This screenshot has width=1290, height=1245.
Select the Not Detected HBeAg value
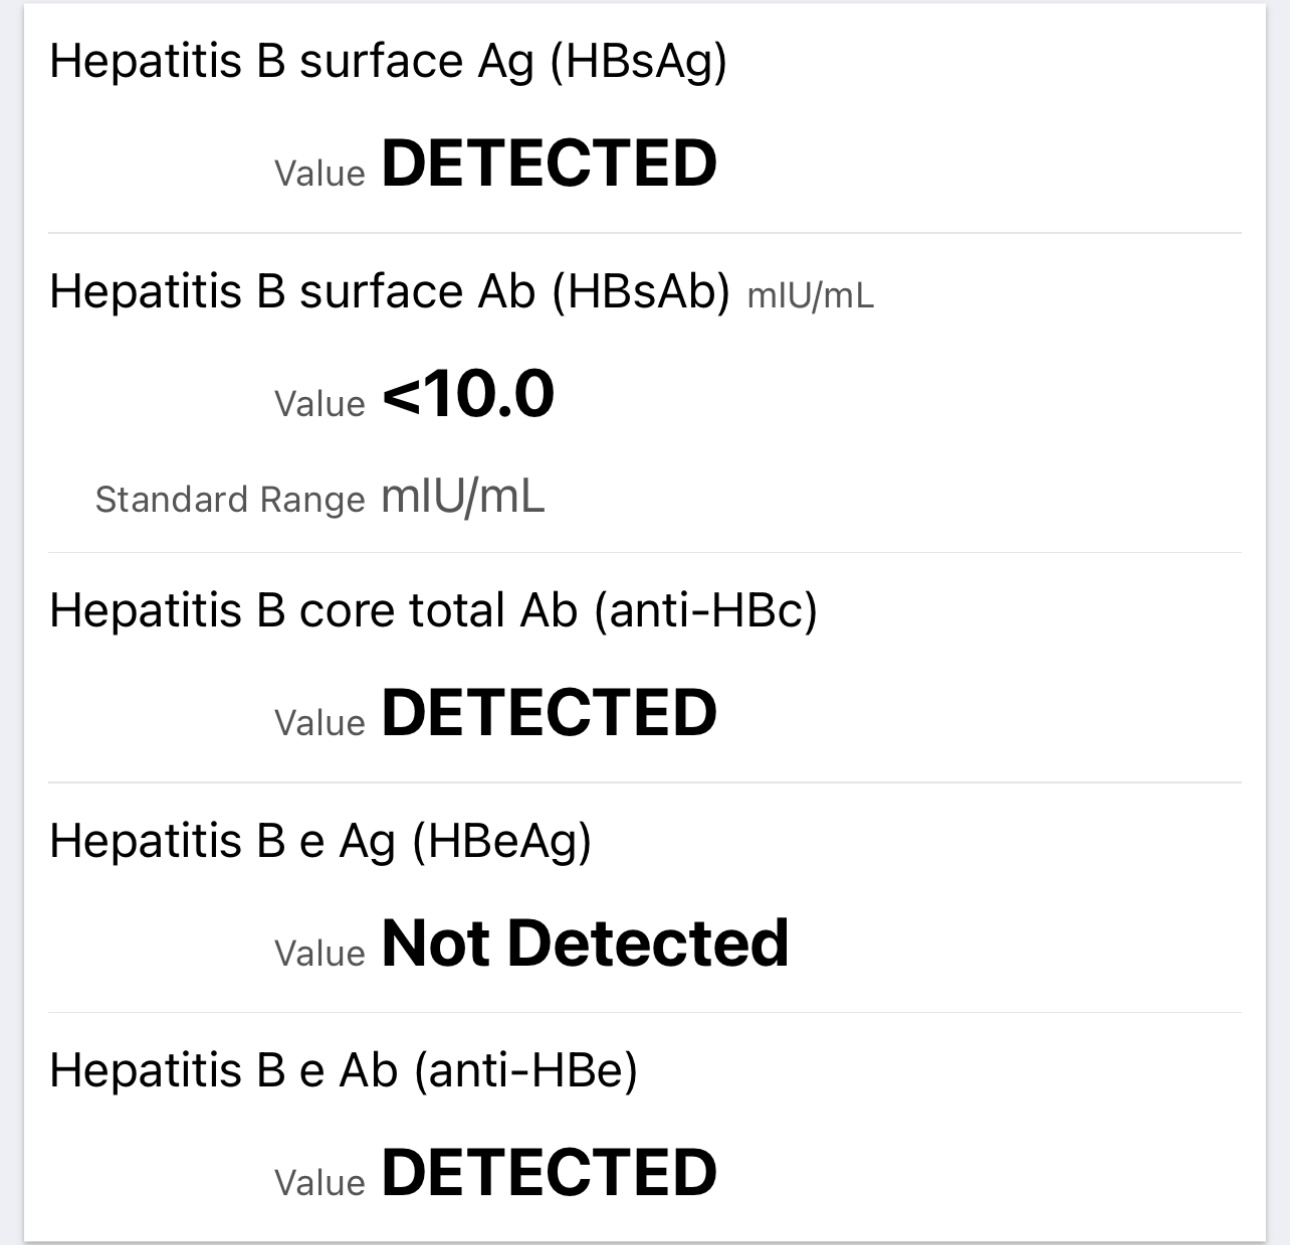pyautogui.click(x=585, y=942)
